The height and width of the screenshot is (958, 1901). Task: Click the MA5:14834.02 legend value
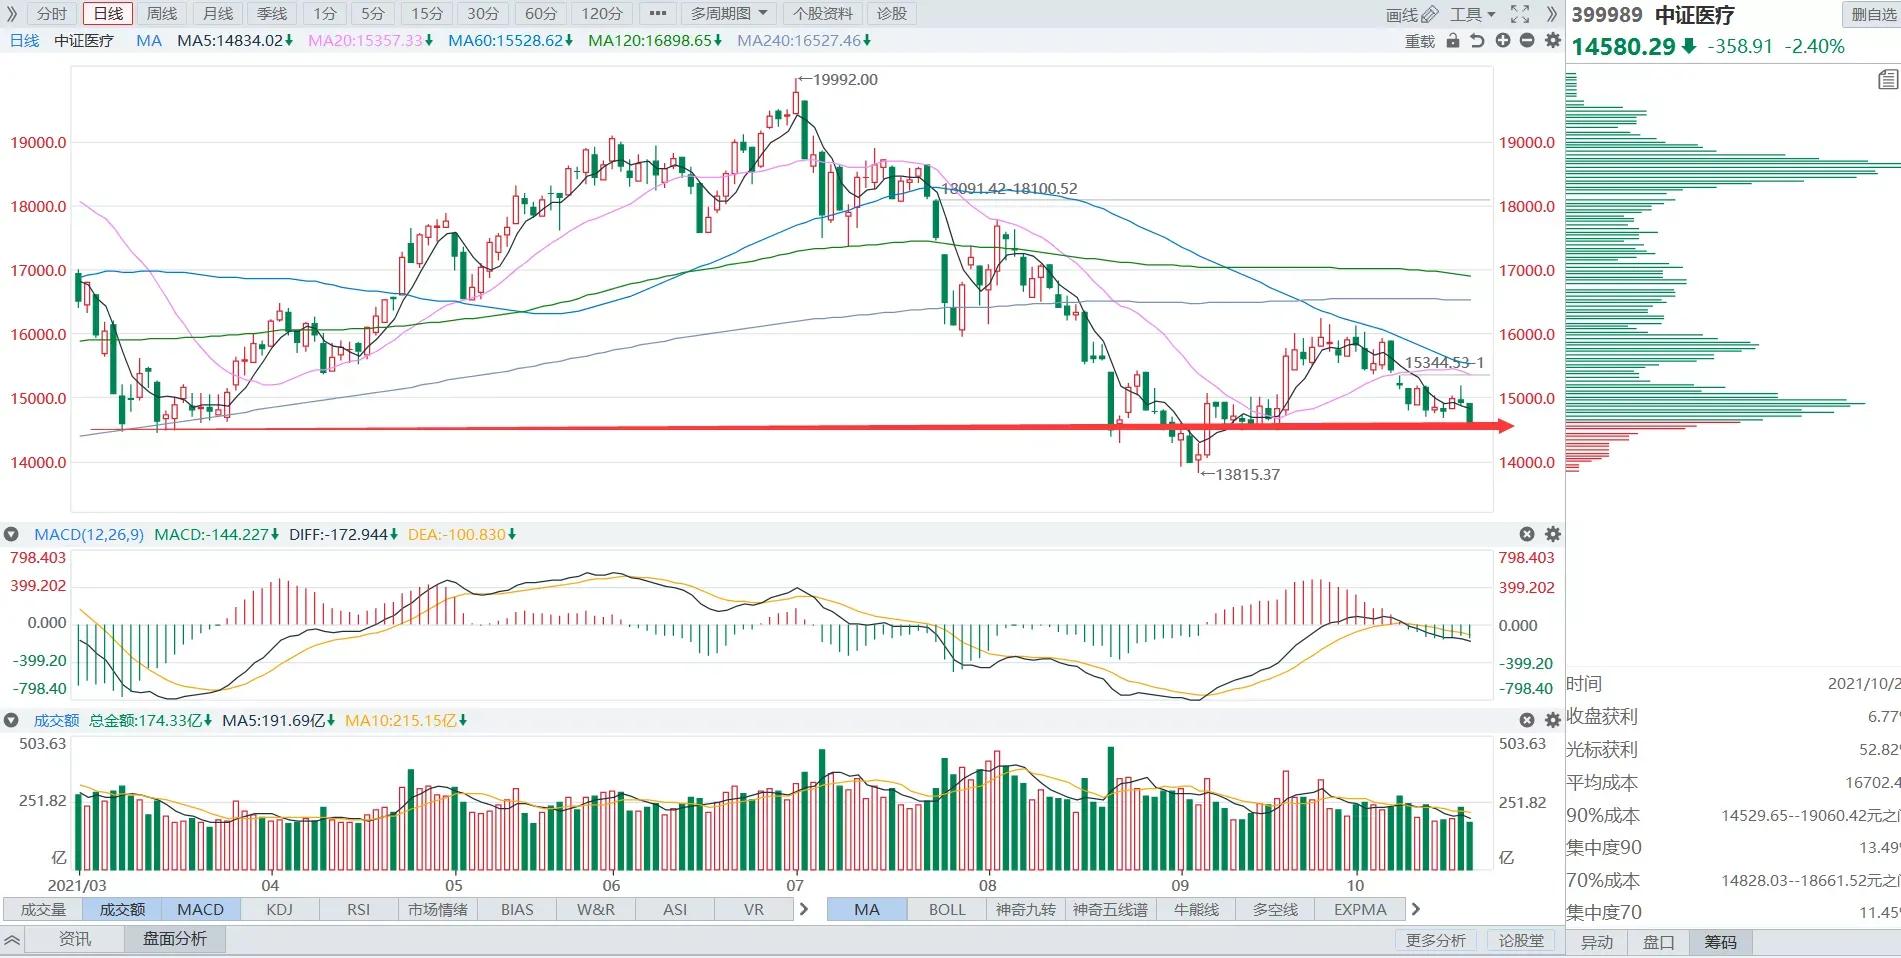point(234,41)
